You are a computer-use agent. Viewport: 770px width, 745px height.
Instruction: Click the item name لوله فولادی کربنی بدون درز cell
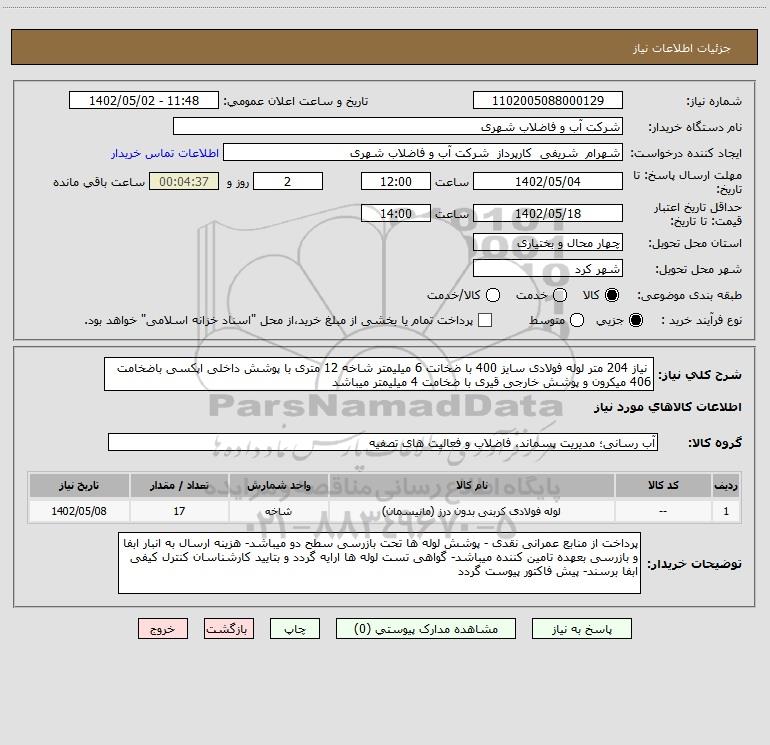[x=471, y=511]
